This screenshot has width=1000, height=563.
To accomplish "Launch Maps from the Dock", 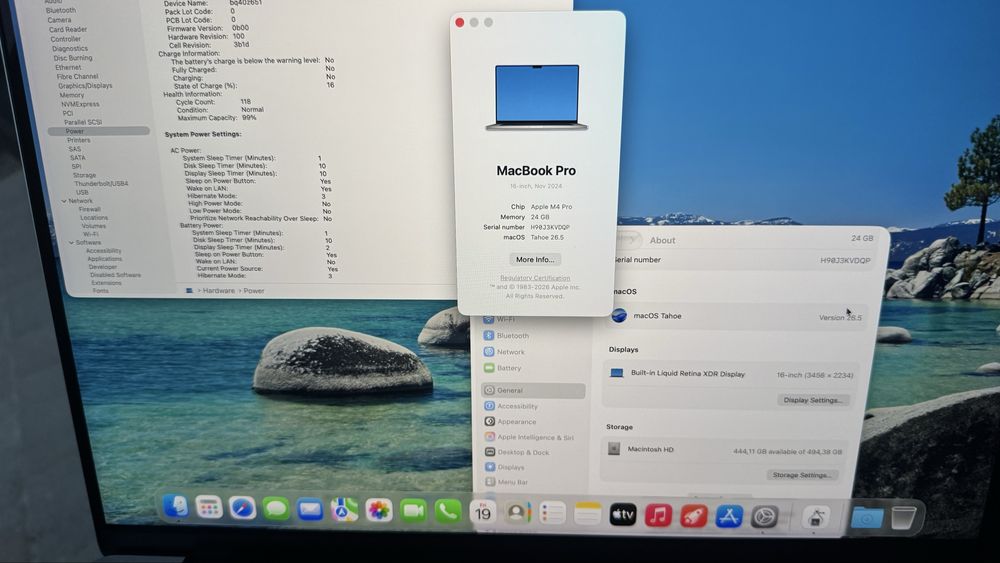I will 344,510.
